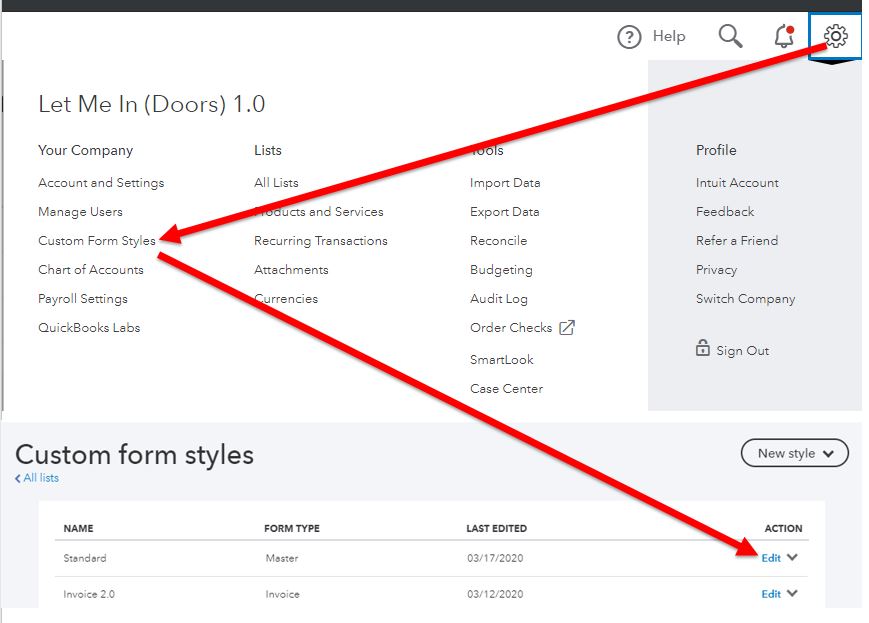Click the notifications bell icon
Image resolution: width=869 pixels, height=623 pixels.
point(784,36)
